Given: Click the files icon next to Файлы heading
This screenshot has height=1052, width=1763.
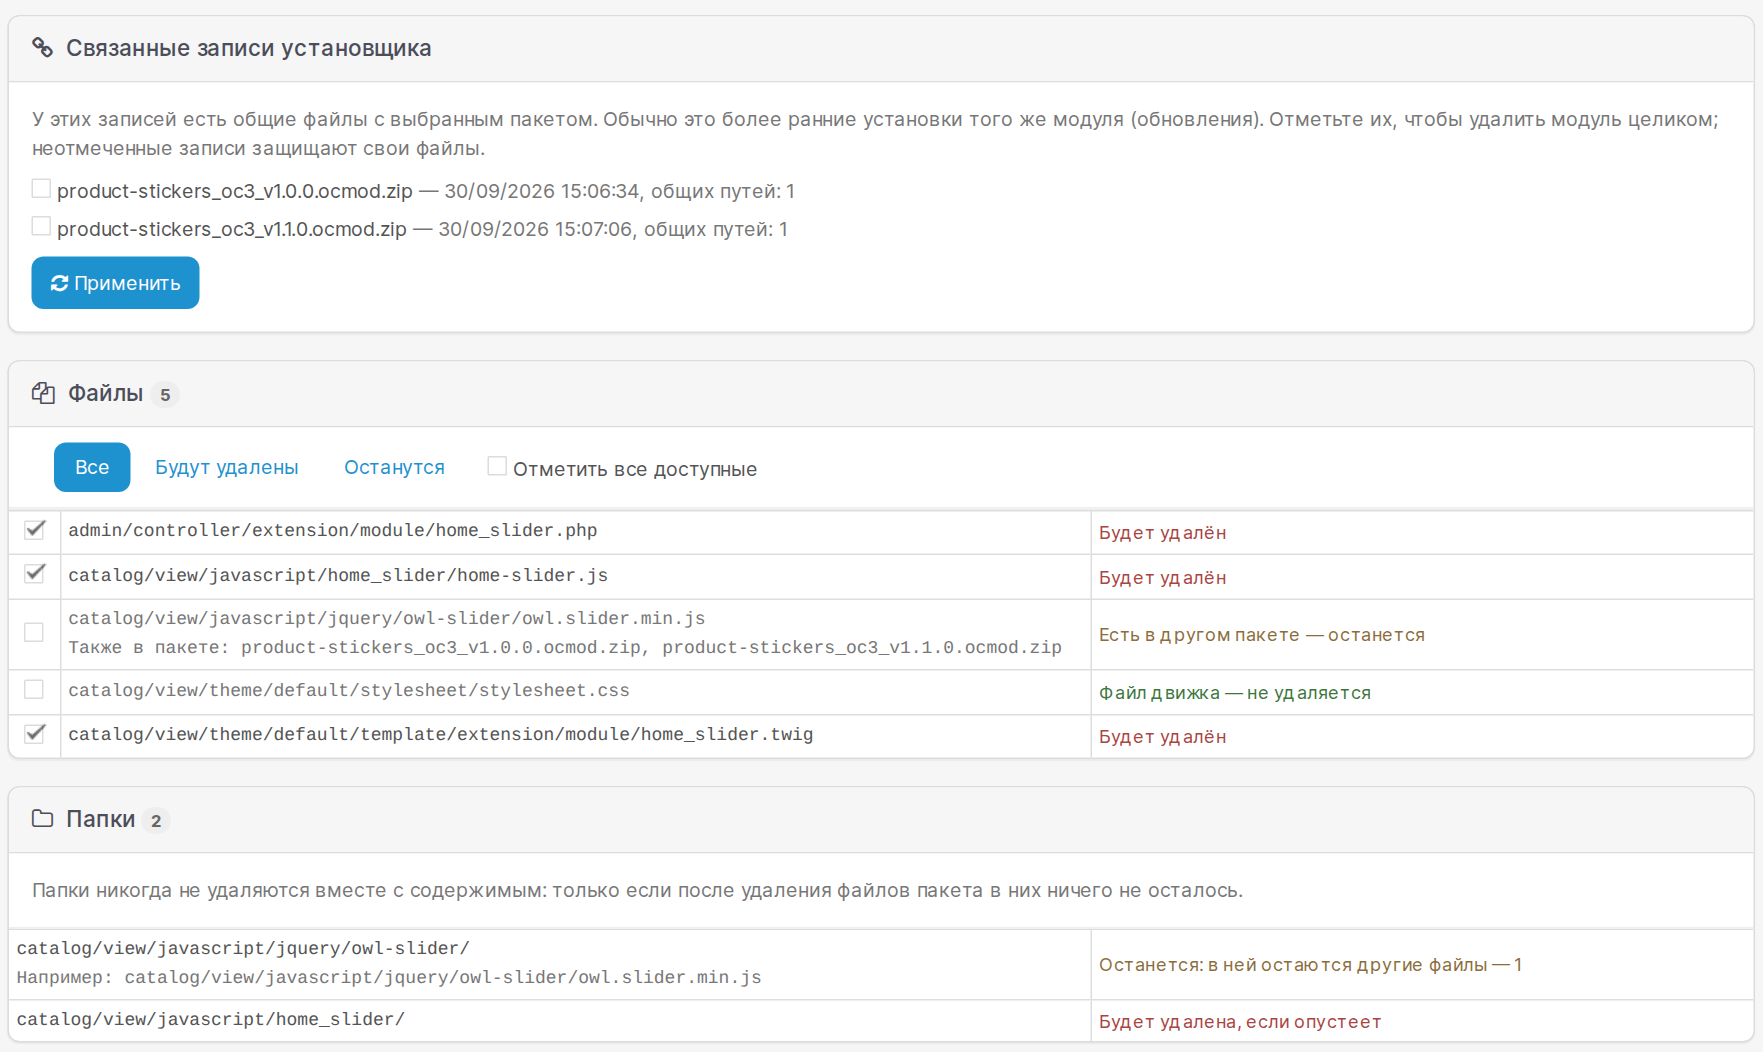Looking at the screenshot, I should [43, 393].
